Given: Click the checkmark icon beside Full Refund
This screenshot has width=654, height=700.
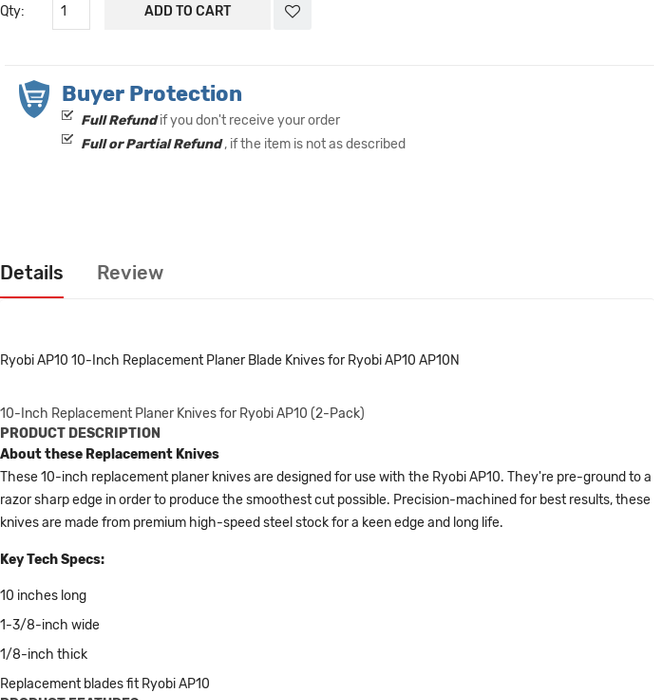Looking at the screenshot, I should point(67,116).
